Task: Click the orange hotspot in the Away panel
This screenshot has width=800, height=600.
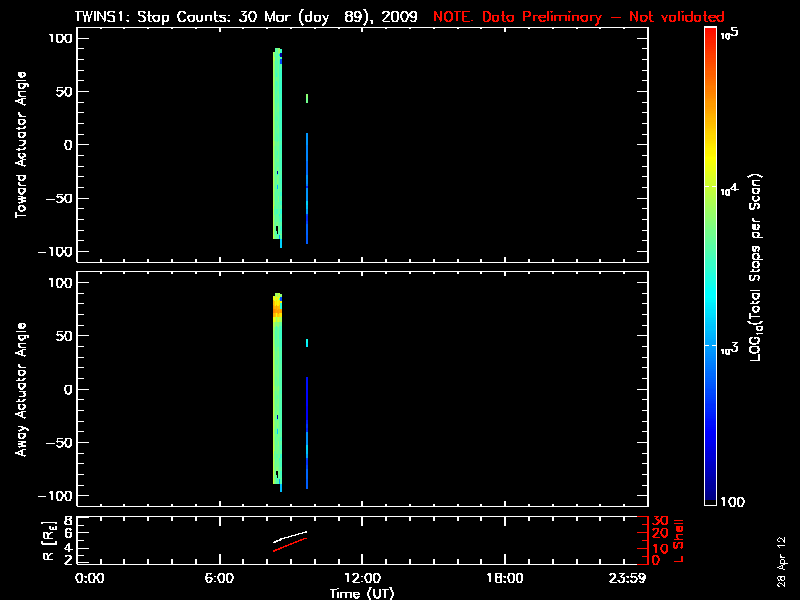Action: point(277,310)
